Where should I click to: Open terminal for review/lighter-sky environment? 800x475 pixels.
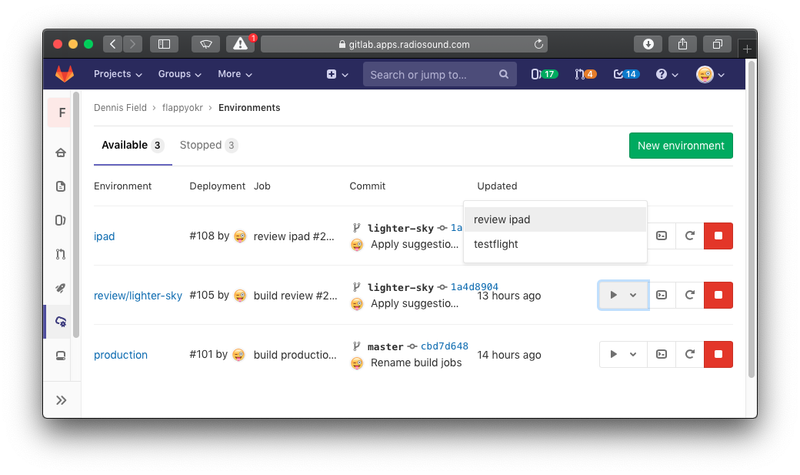[661, 295]
